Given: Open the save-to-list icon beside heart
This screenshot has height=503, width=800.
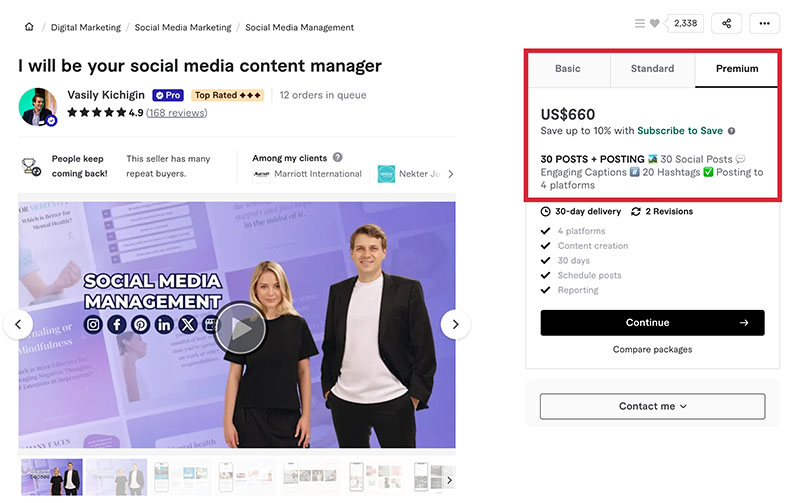Looking at the screenshot, I should pos(639,23).
